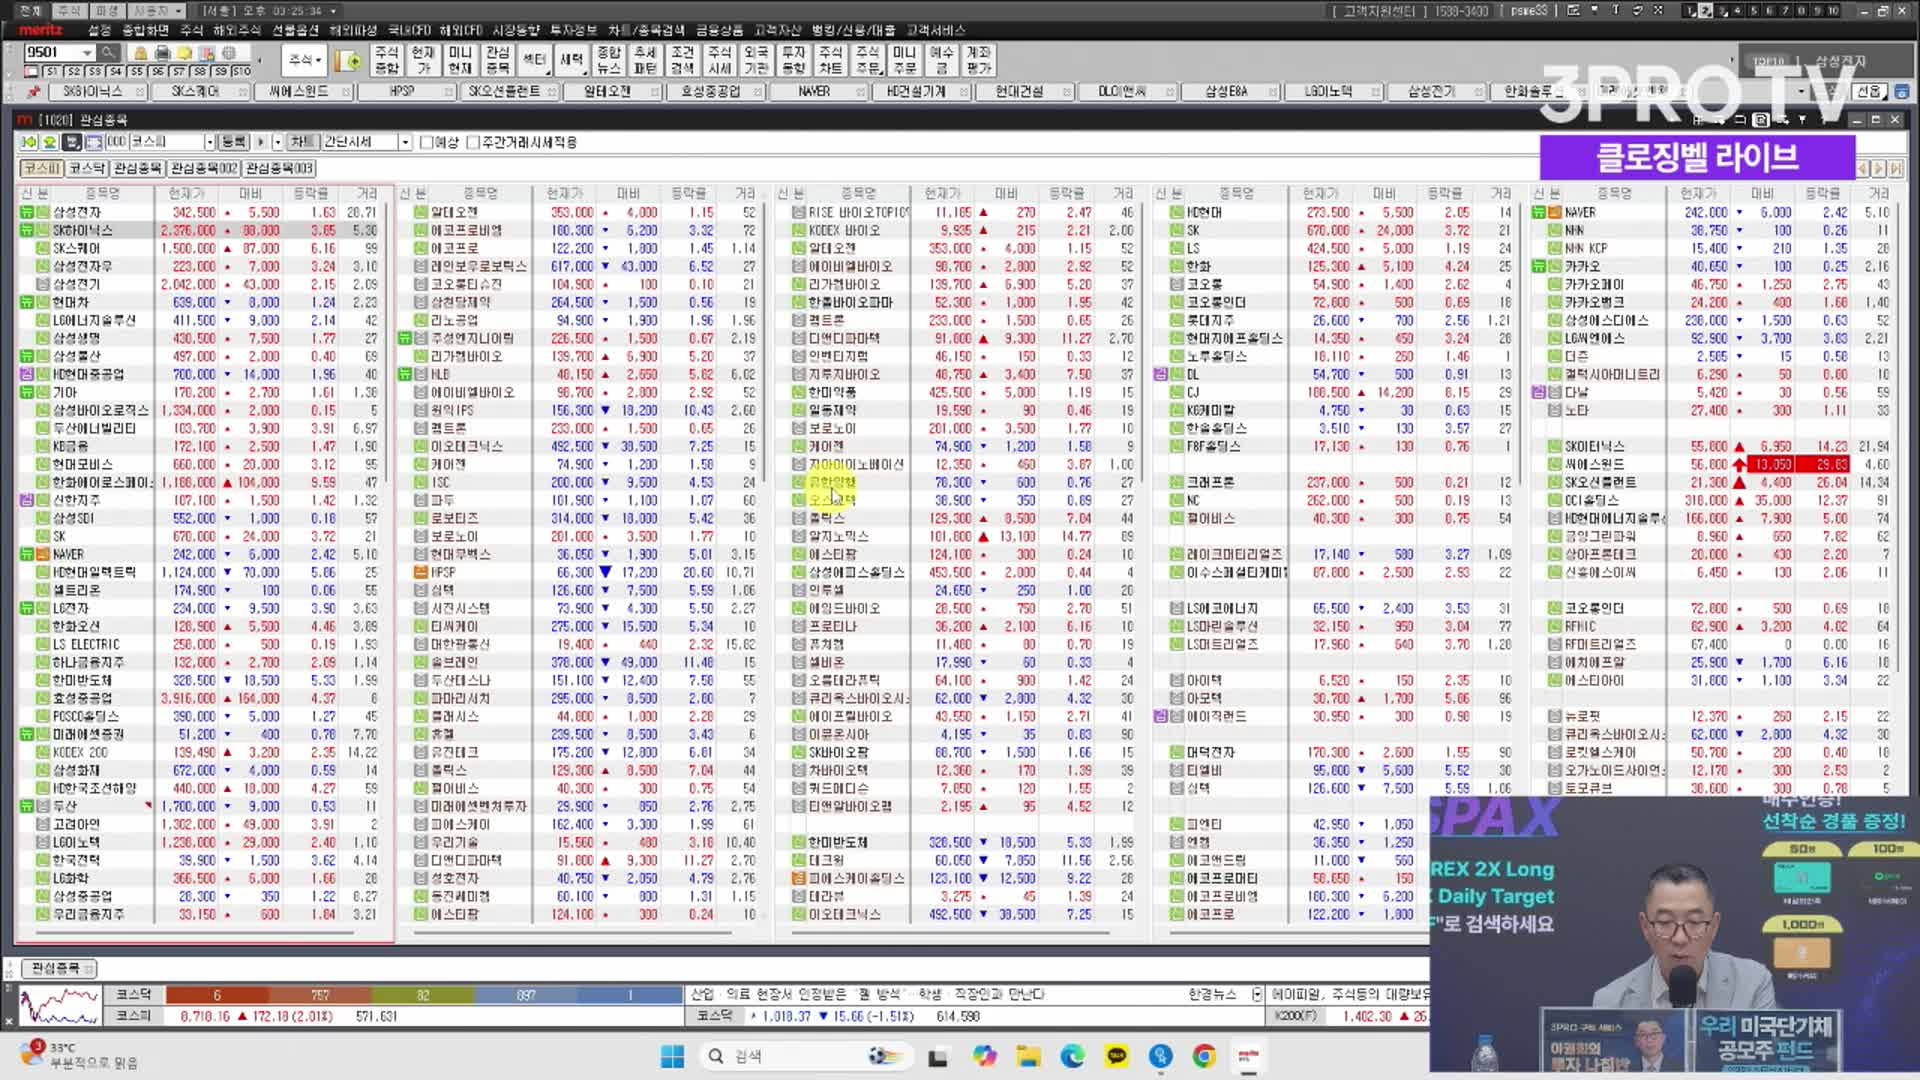Click the 조건검색 toolbar button

682,61
